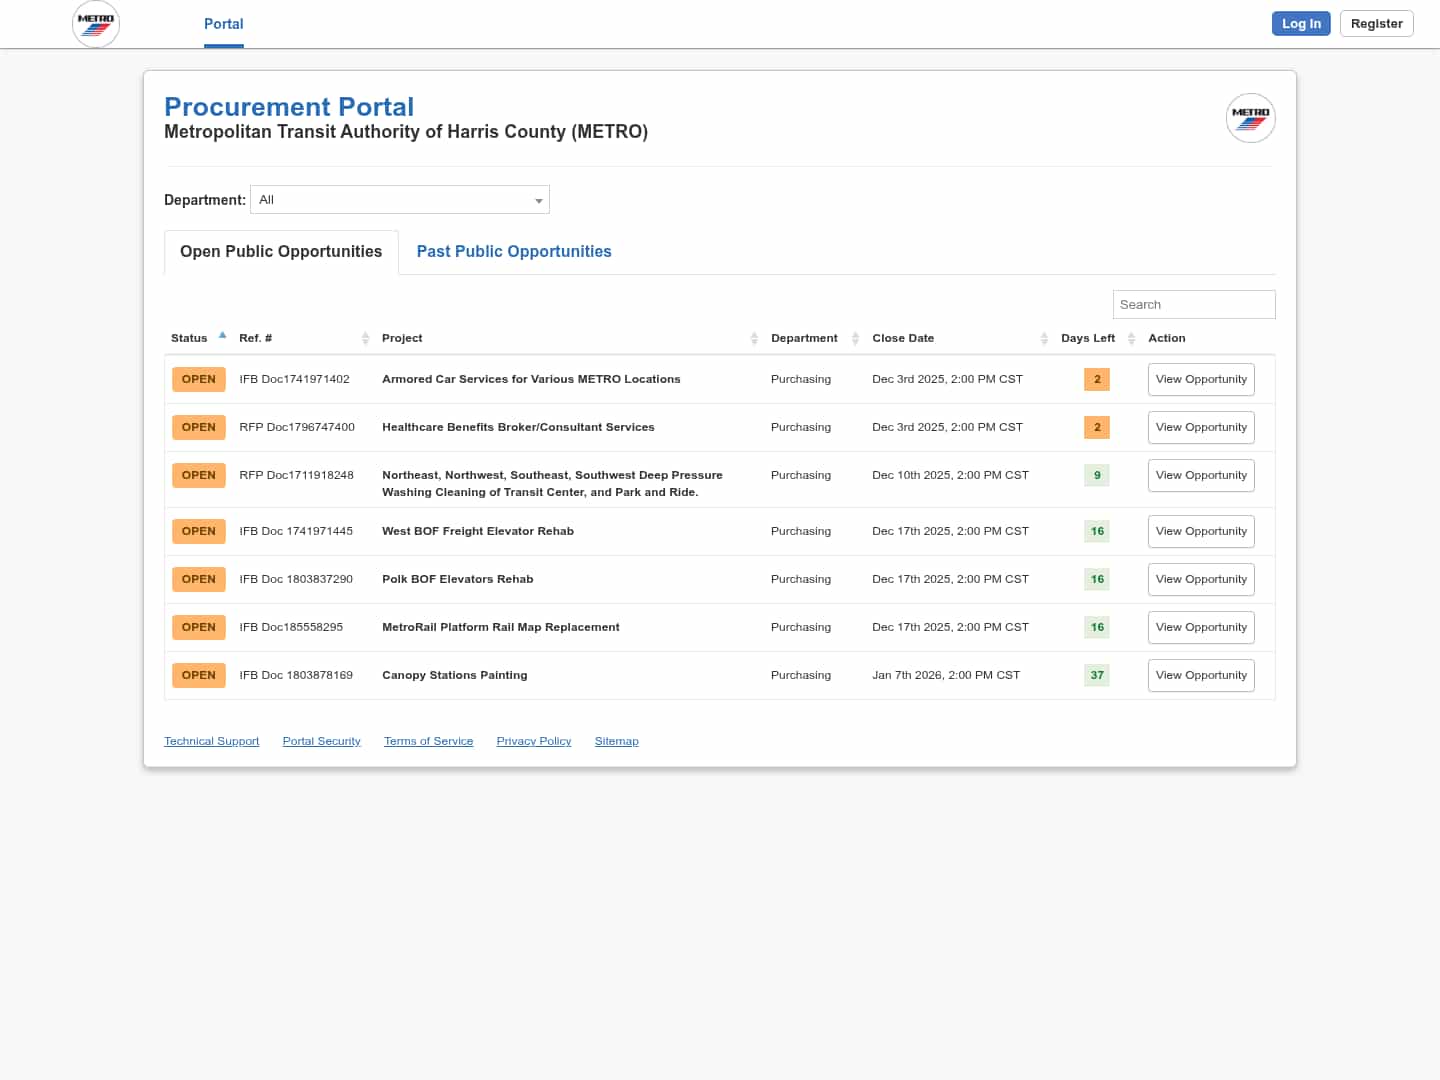
Task: Click the METRO logo in top navigation
Action: (96, 24)
